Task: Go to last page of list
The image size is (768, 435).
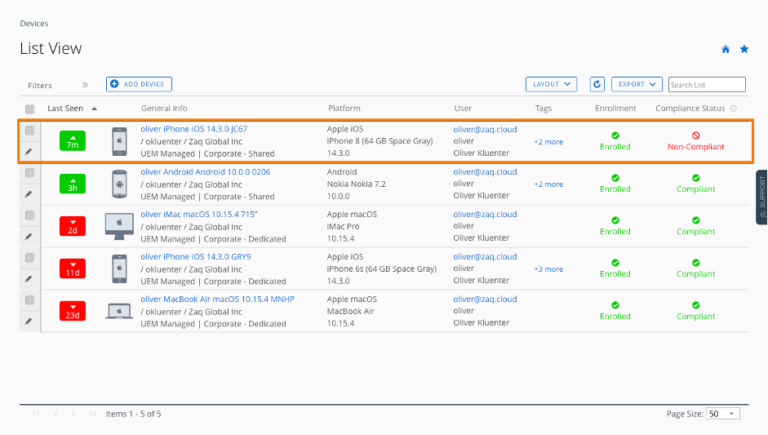Action: (92, 414)
